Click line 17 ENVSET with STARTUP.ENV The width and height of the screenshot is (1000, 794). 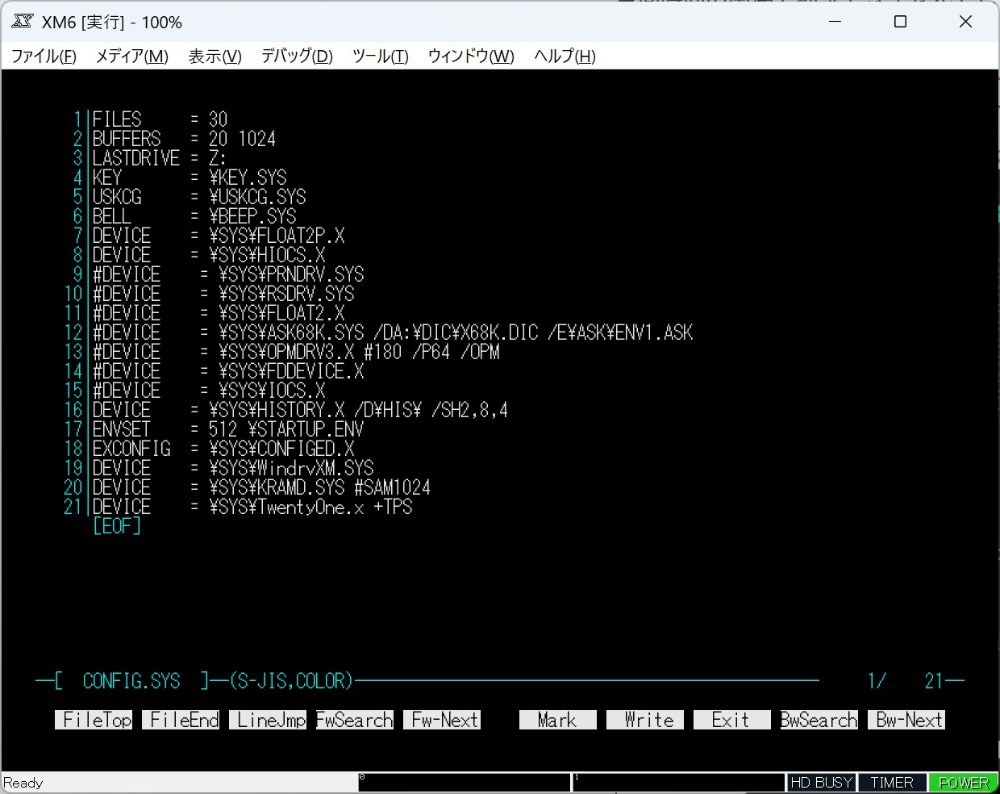[228, 429]
